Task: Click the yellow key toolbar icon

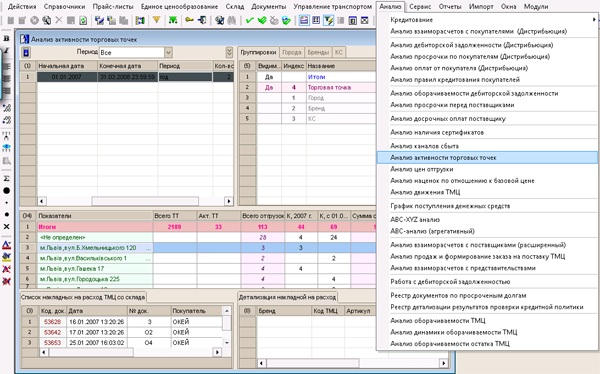Action: click(189, 20)
